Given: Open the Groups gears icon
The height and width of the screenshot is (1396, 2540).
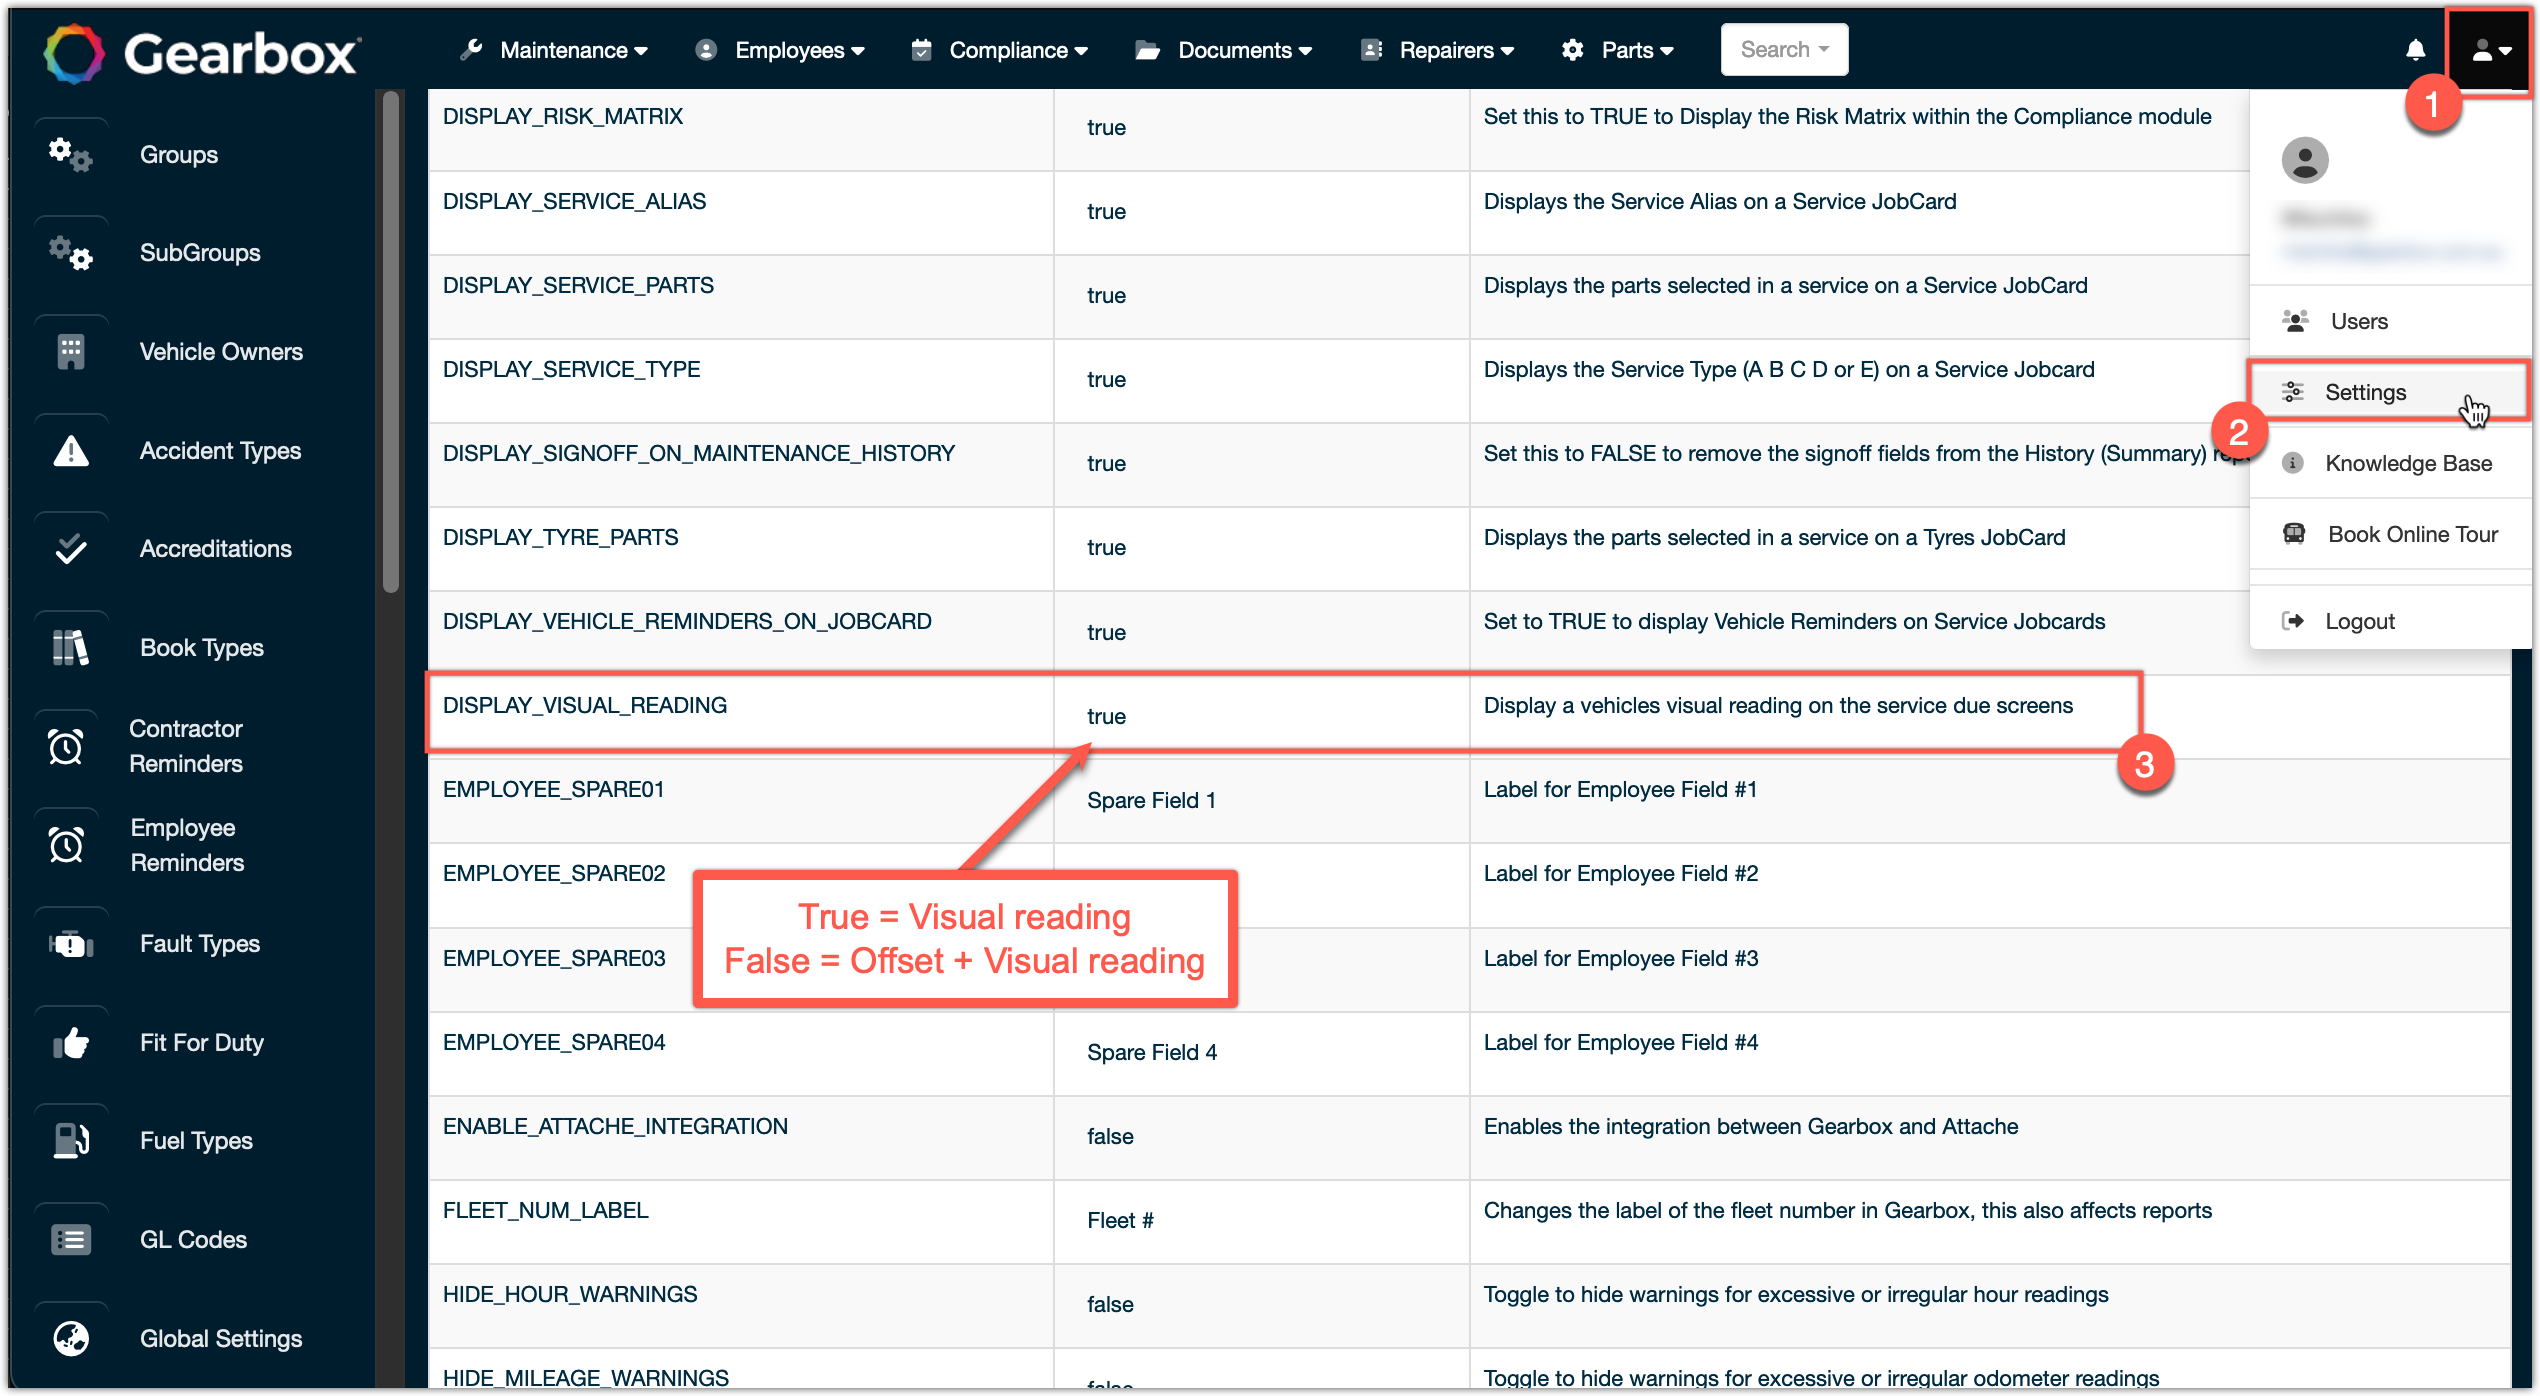Looking at the screenshot, I should [x=70, y=155].
